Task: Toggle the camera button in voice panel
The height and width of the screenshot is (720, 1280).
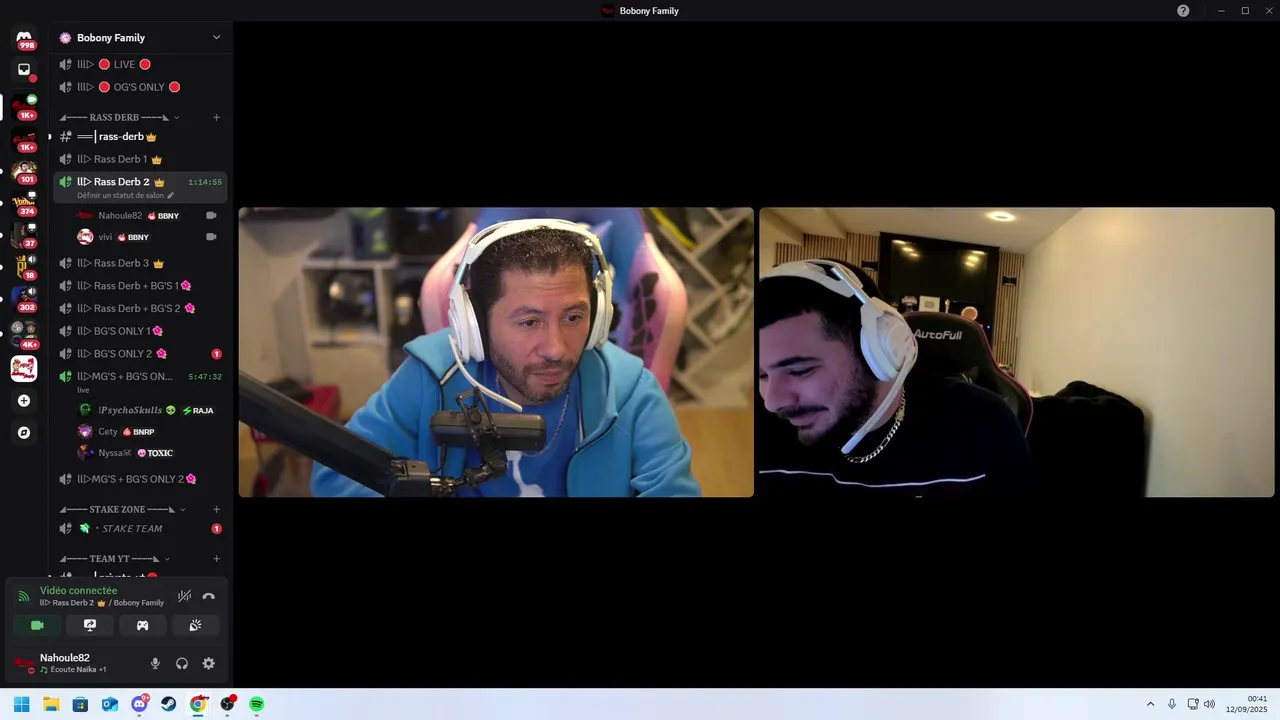Action: (37, 625)
